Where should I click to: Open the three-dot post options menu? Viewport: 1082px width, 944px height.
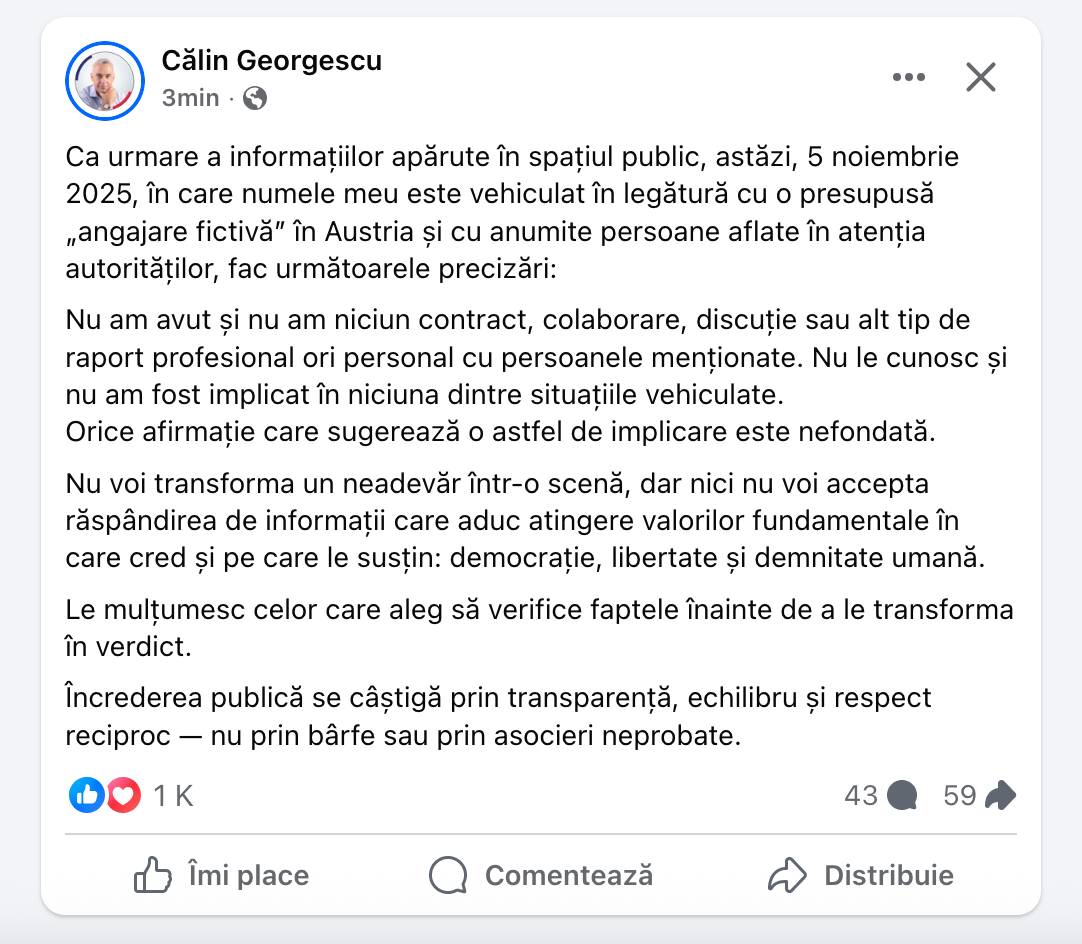(908, 77)
